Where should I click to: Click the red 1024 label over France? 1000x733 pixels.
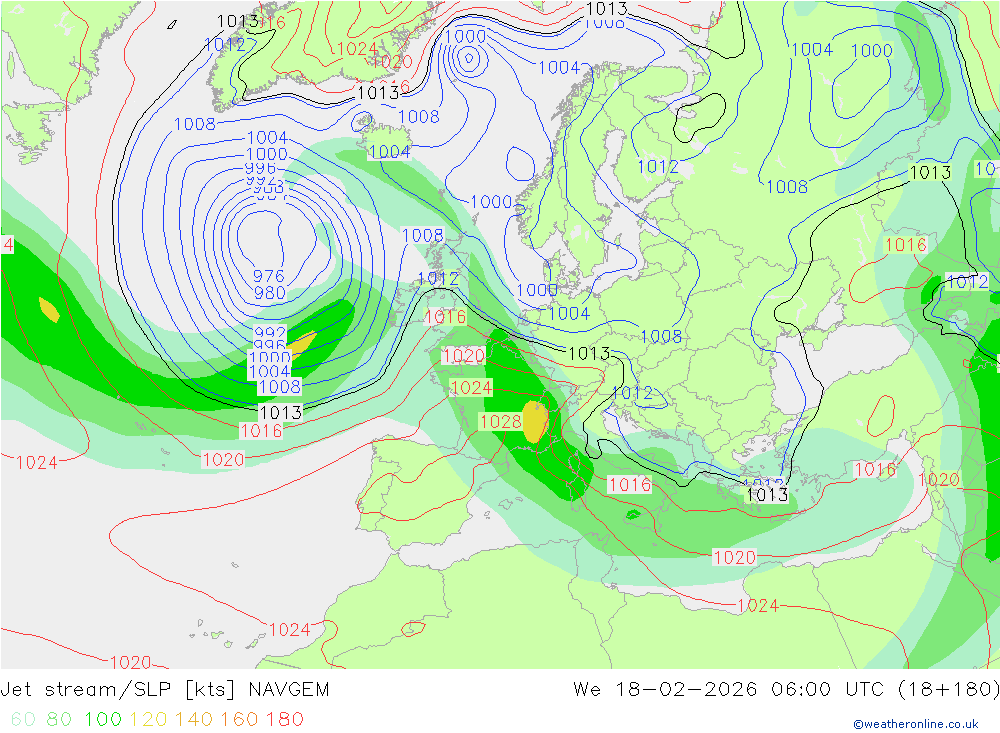[471, 387]
